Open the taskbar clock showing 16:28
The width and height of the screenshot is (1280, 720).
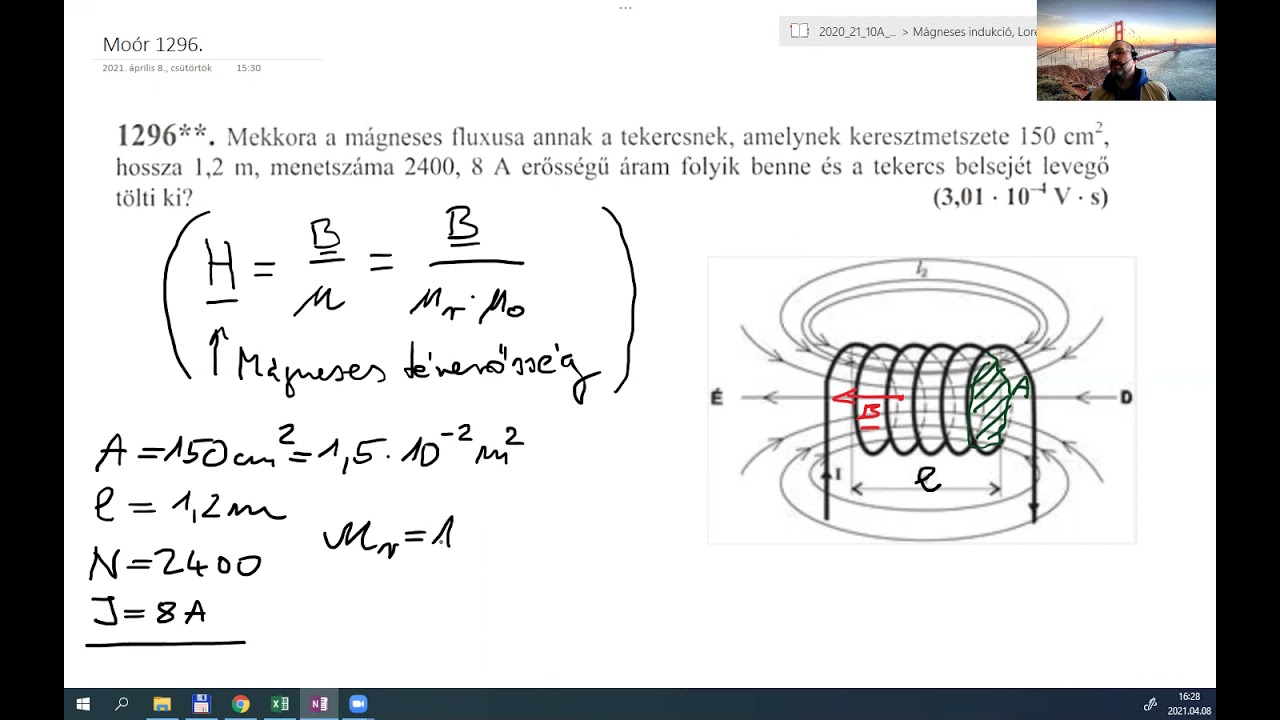(x=1189, y=704)
